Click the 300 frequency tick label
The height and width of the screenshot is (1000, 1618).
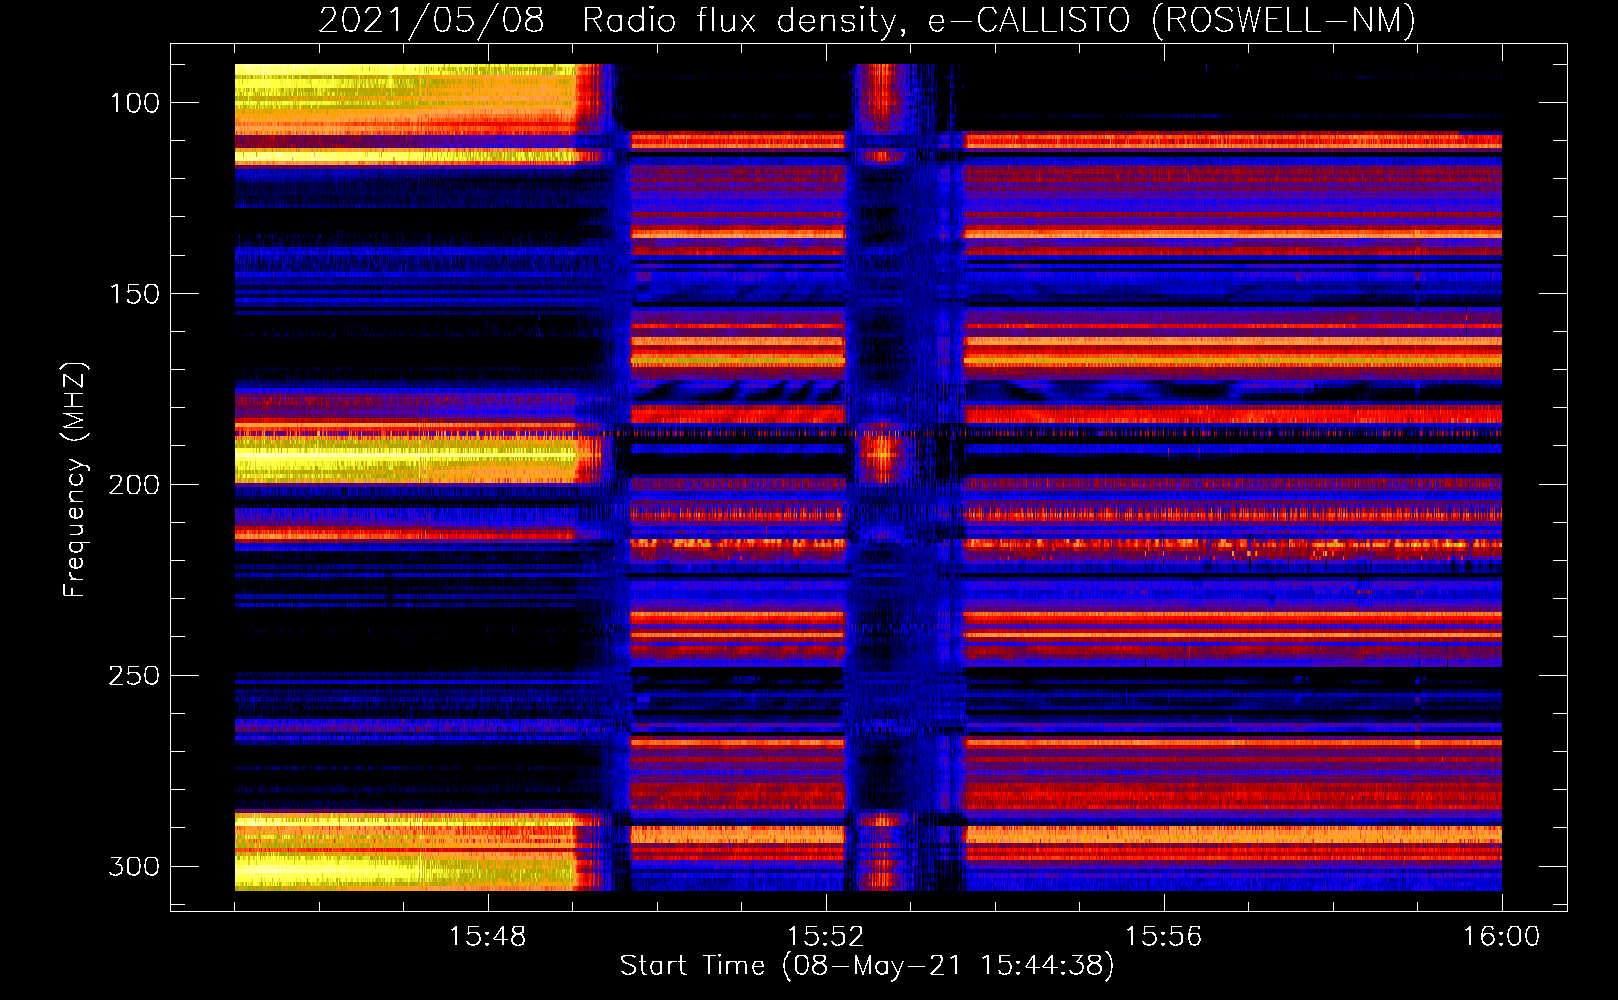[134, 866]
